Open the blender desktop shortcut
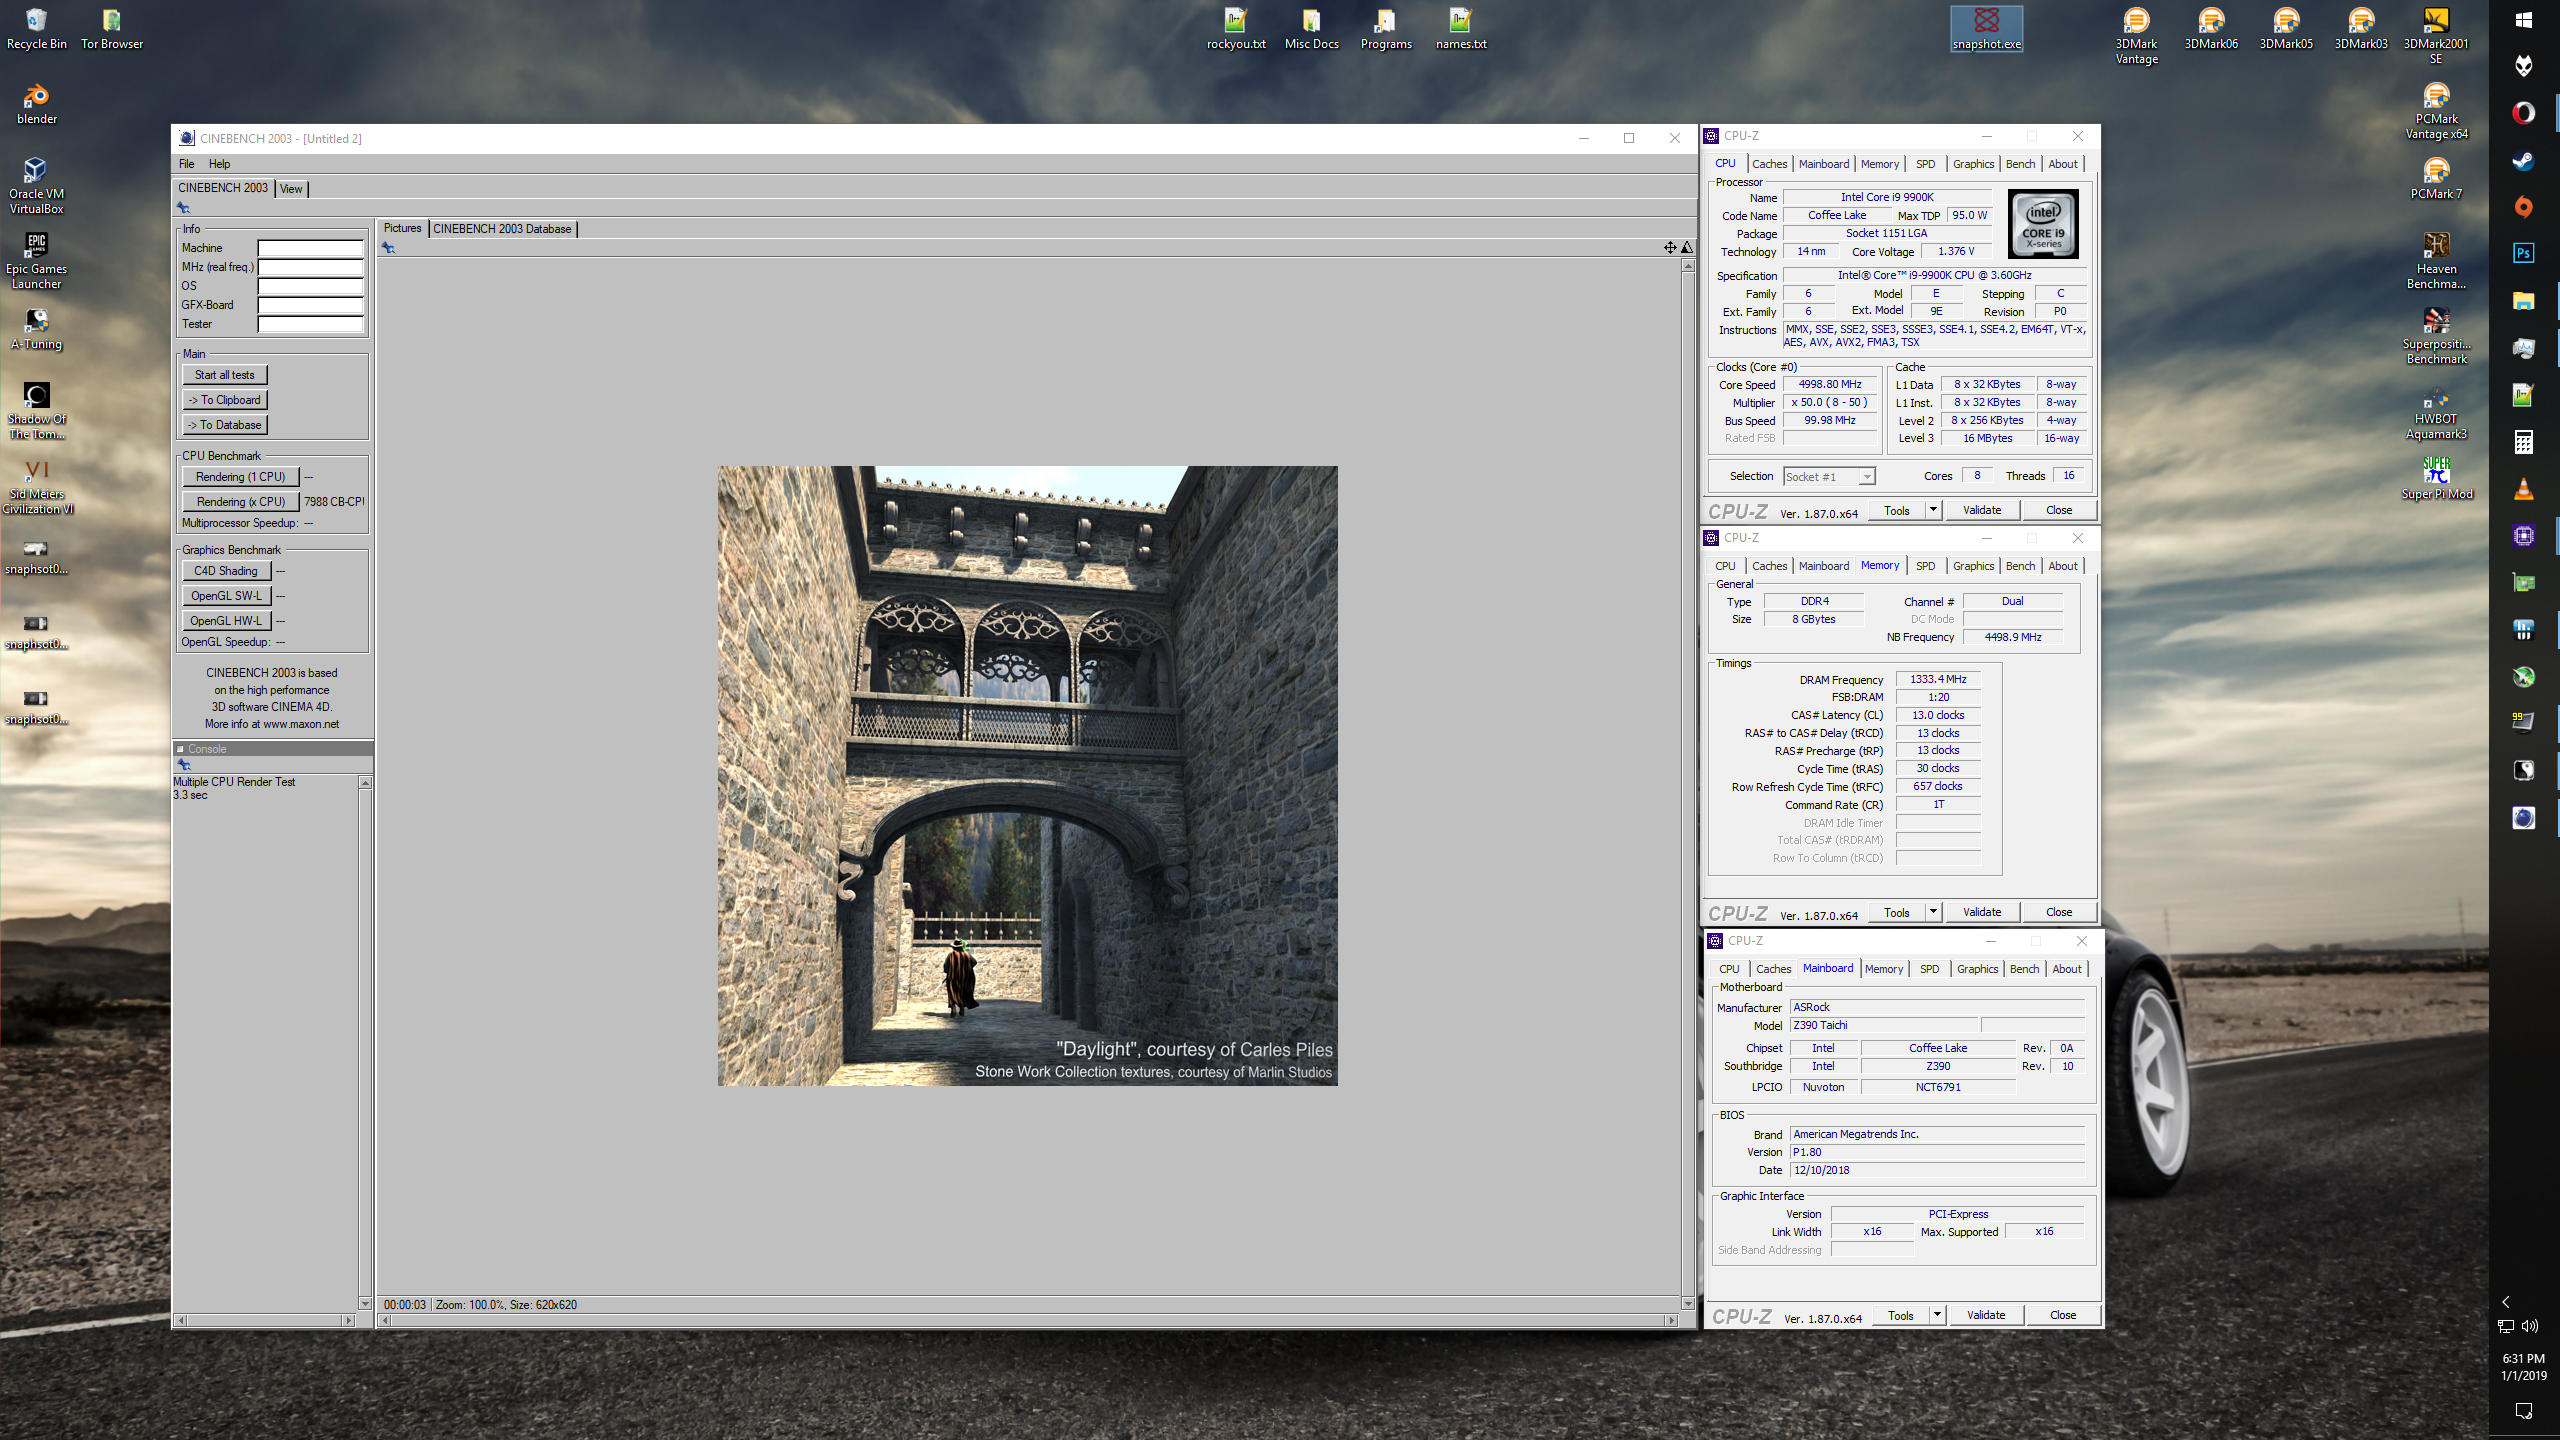Viewport: 2560px width, 1440px height. click(x=36, y=104)
